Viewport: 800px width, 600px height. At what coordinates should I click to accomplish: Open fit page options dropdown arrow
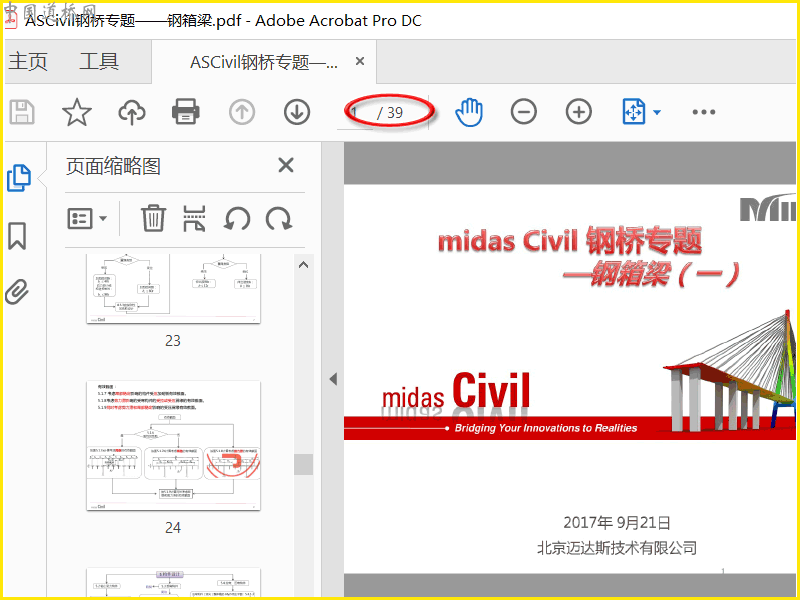pos(657,112)
